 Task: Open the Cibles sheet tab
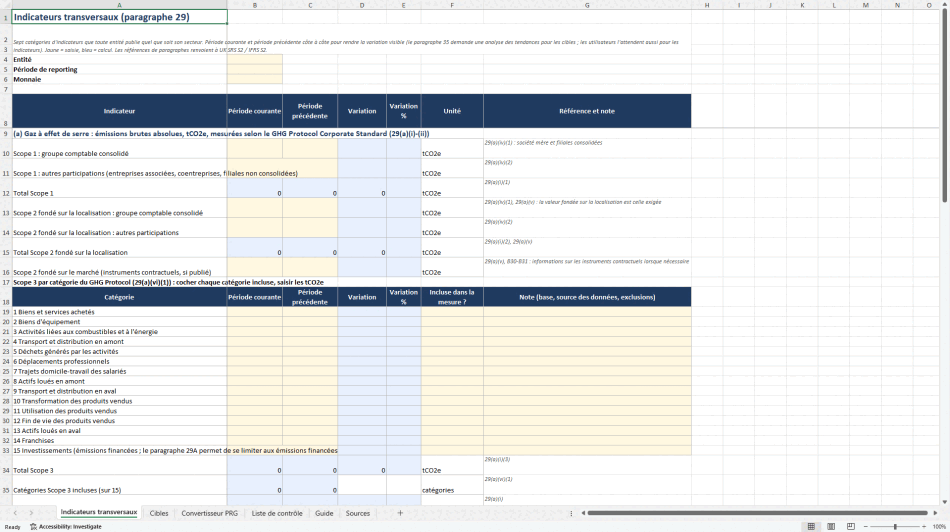pyautogui.click(x=159, y=513)
